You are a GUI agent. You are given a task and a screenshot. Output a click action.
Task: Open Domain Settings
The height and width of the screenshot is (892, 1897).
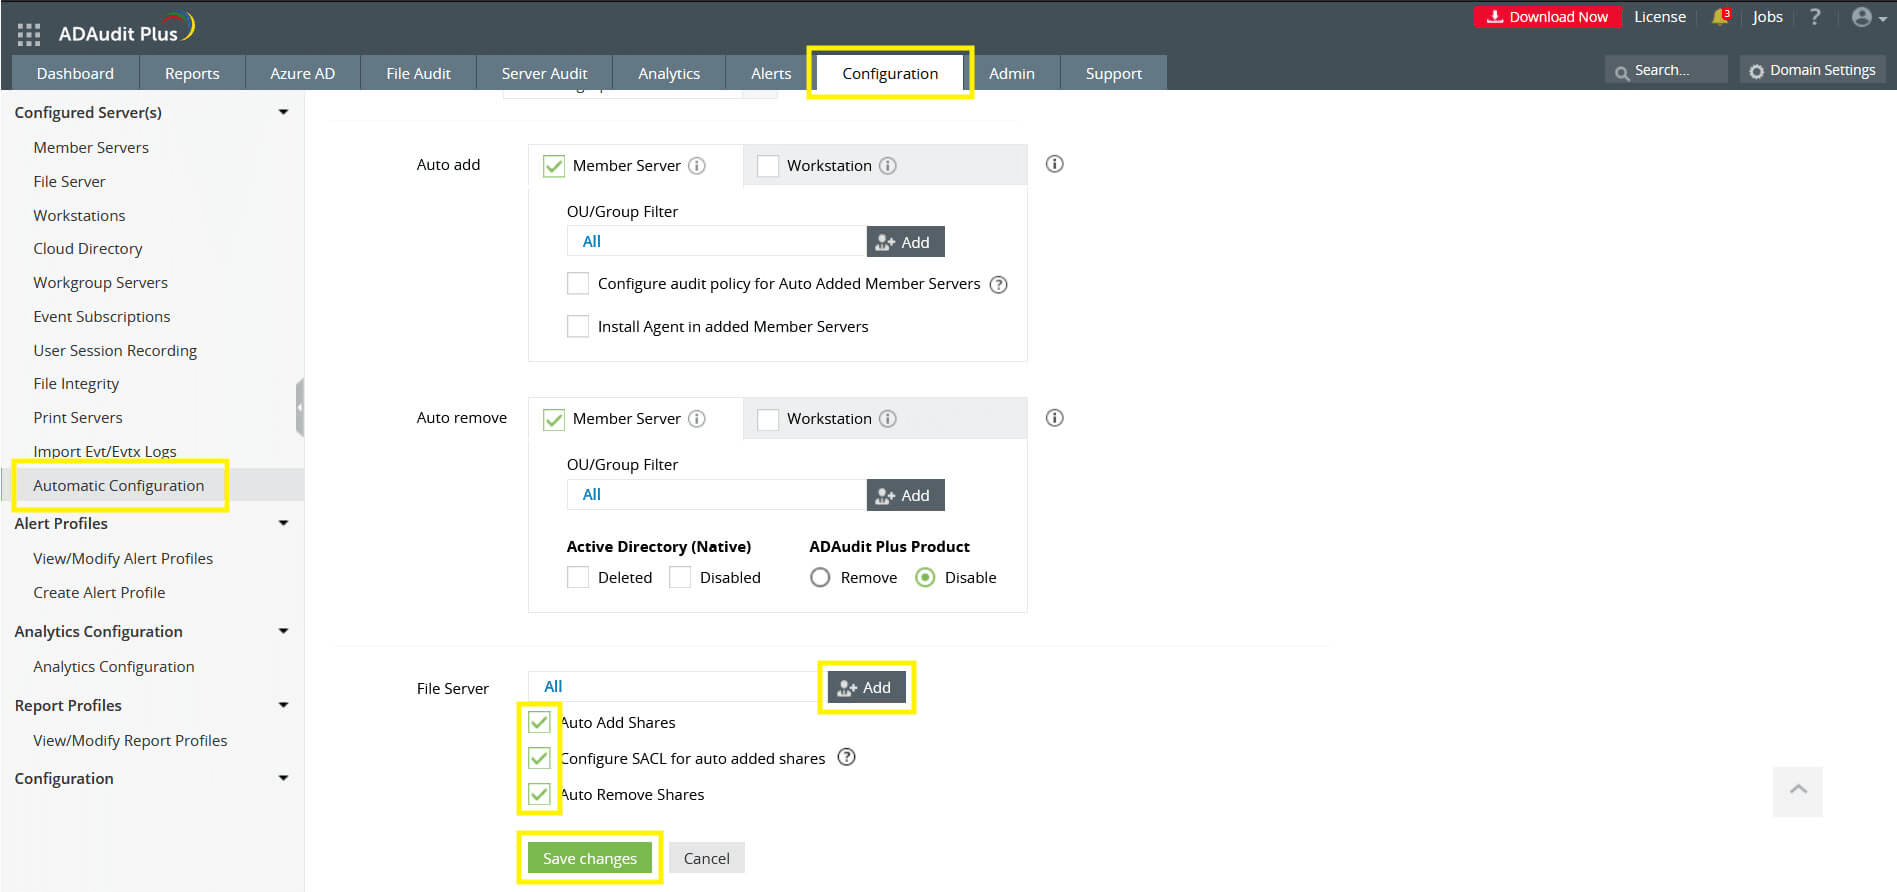pos(1812,70)
